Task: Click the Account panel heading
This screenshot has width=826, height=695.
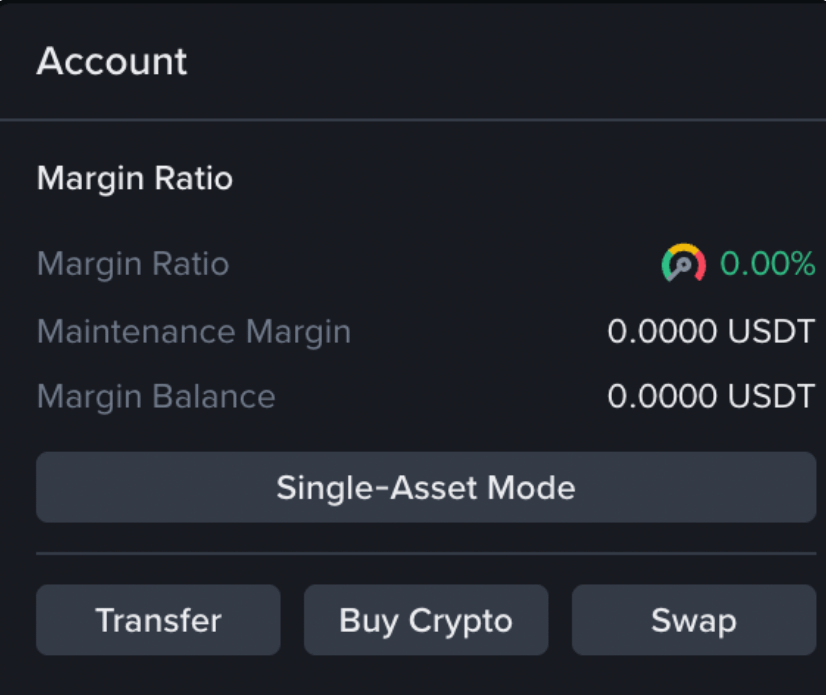Action: 112,62
